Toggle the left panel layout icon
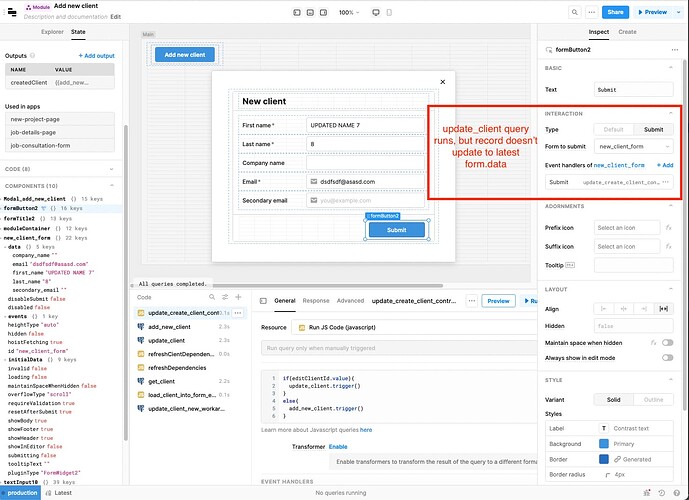Image resolution: width=689 pixels, height=500 pixels. 297,12
